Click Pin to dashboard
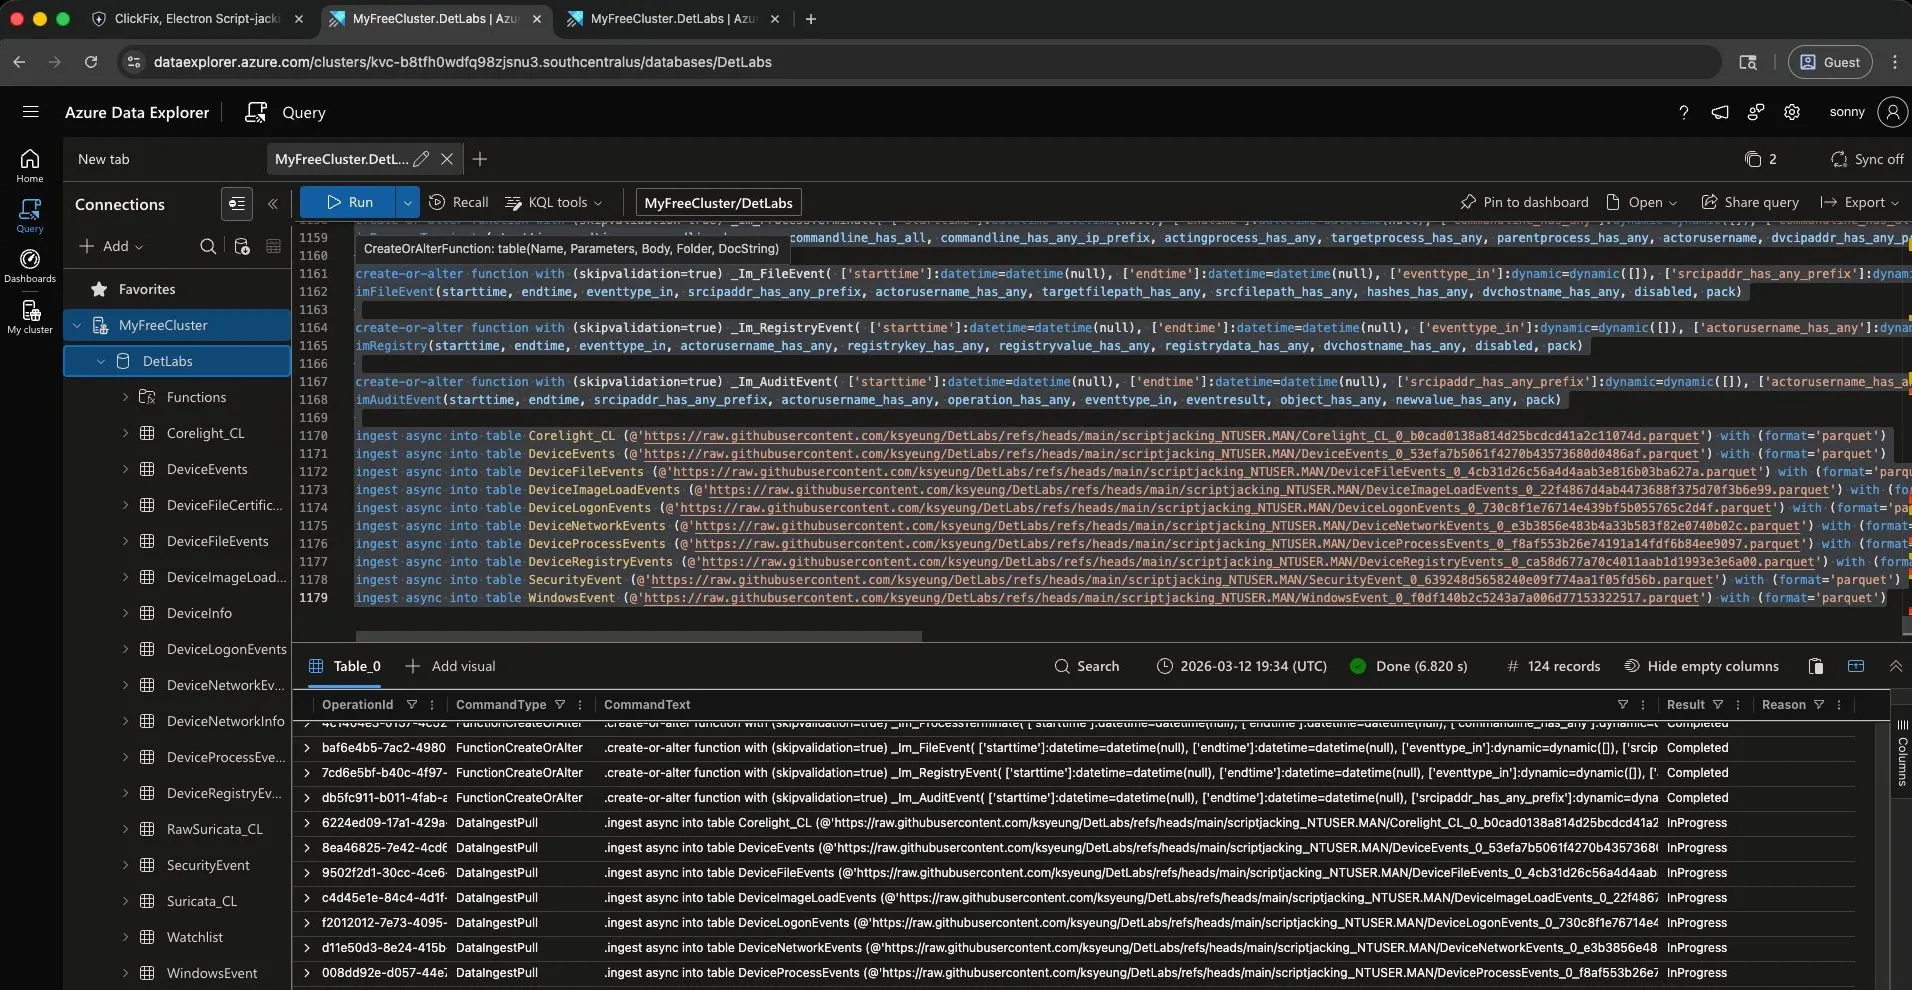The width and height of the screenshot is (1912, 990). click(1525, 202)
